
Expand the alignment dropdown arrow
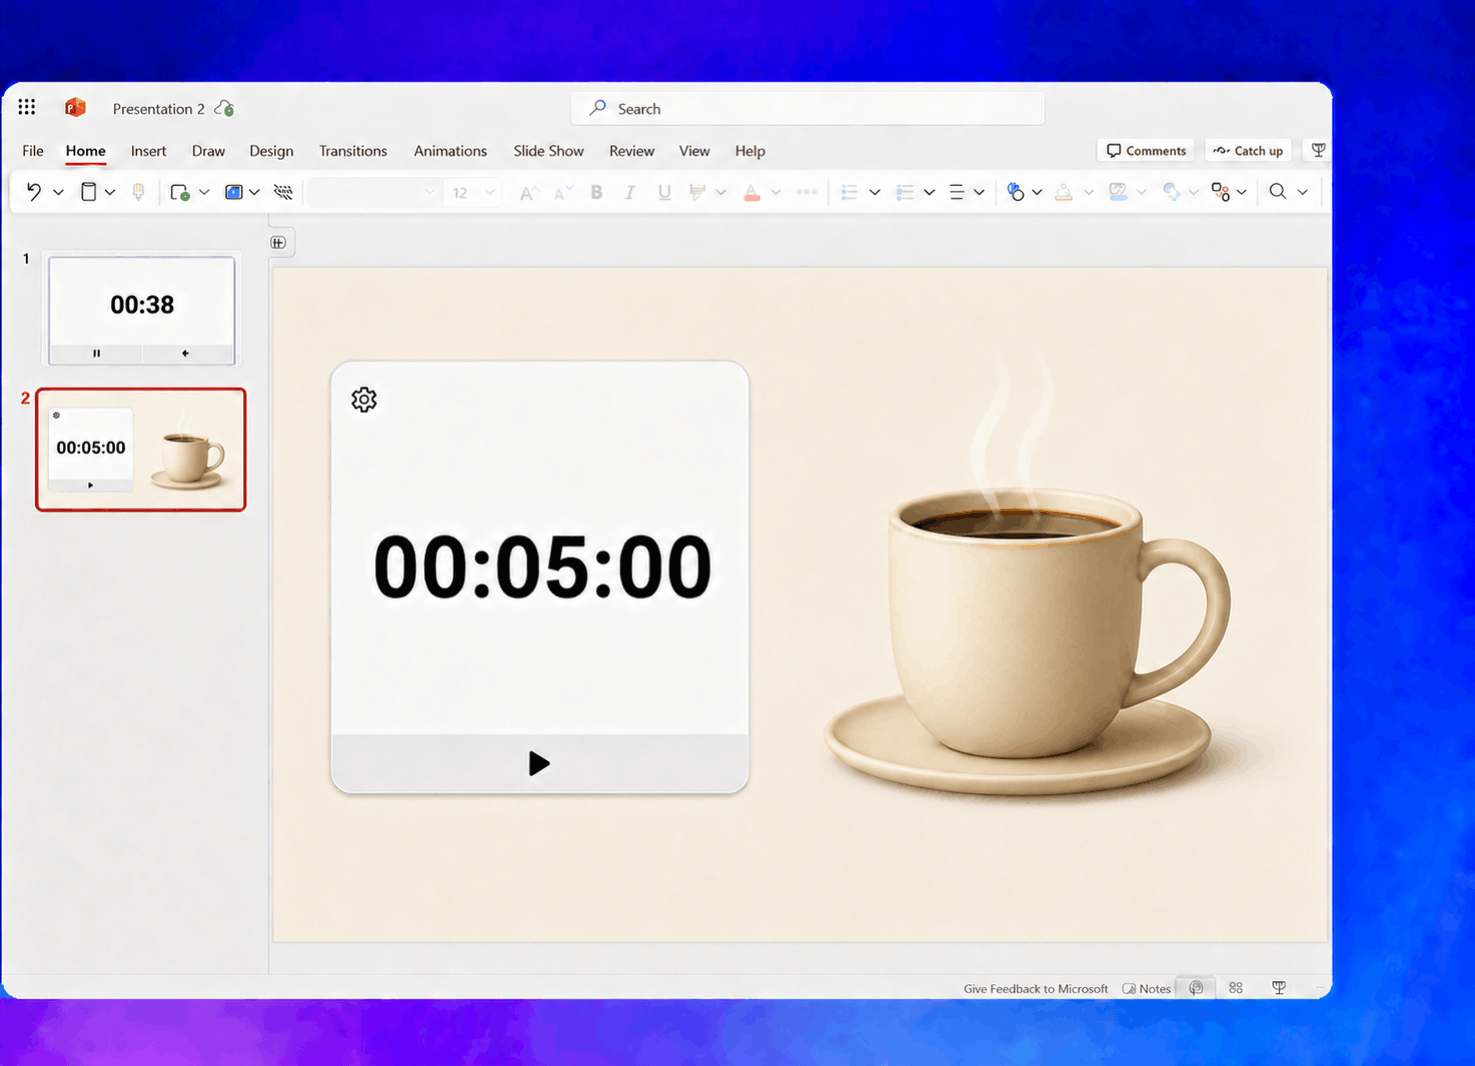[979, 192]
